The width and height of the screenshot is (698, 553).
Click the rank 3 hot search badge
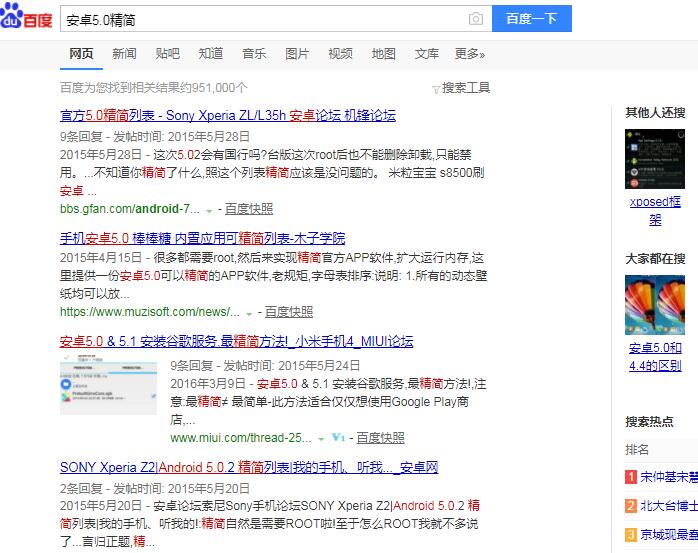coord(631,535)
